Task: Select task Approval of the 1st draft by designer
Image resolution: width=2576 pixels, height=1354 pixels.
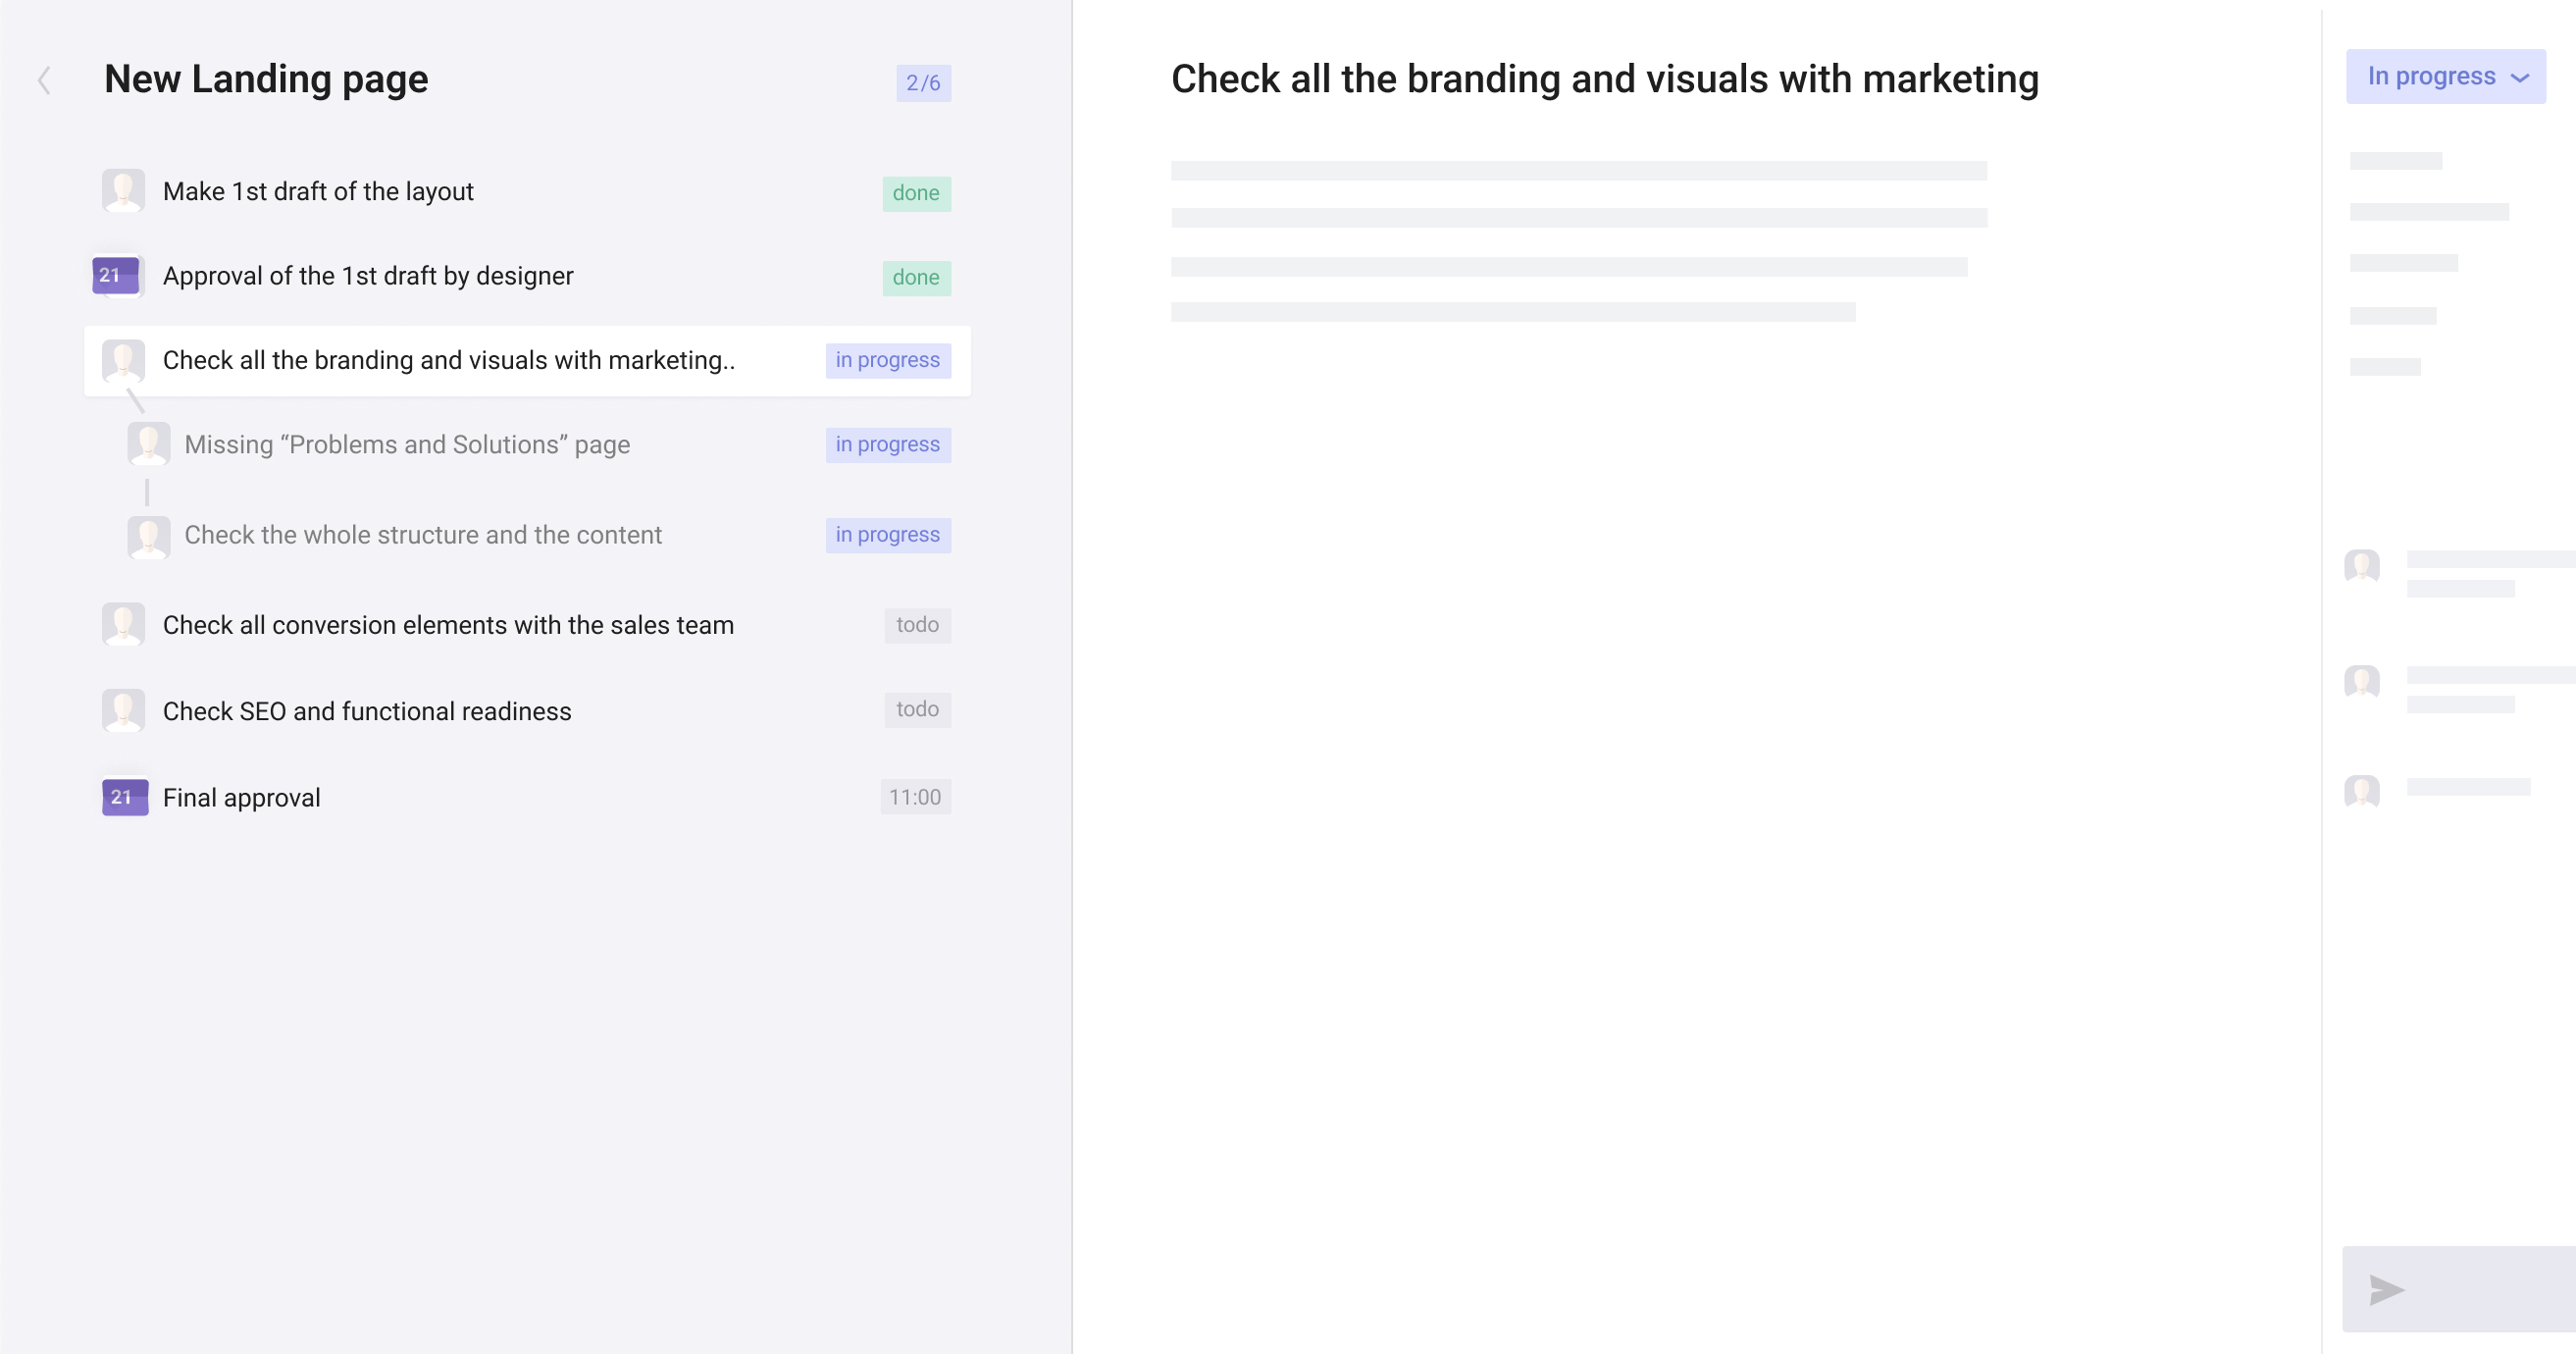Action: 368,276
